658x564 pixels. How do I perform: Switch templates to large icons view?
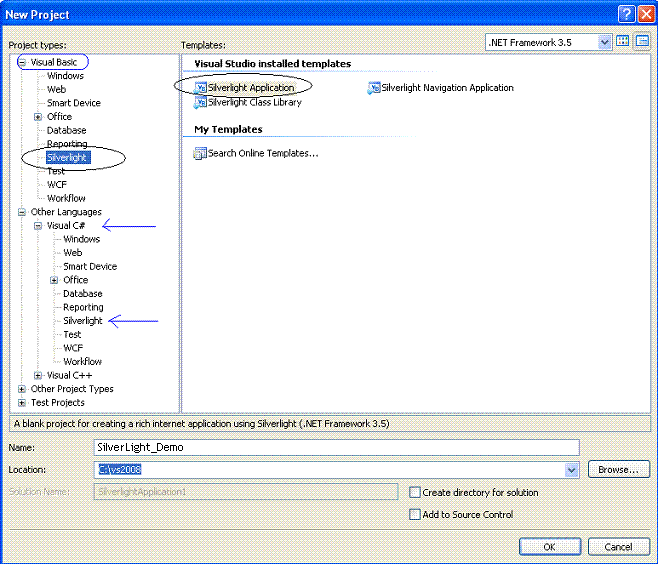623,41
